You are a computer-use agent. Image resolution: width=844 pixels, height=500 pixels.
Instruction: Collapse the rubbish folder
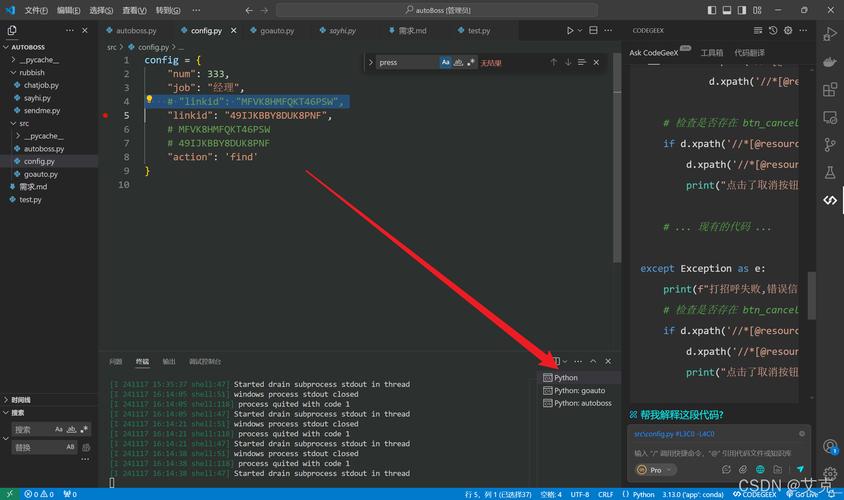coord(30,73)
